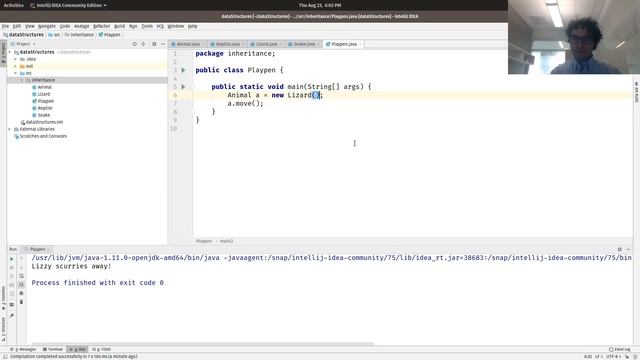Collapse the src folder
Screen dimensions: 640x360
tap(16, 73)
